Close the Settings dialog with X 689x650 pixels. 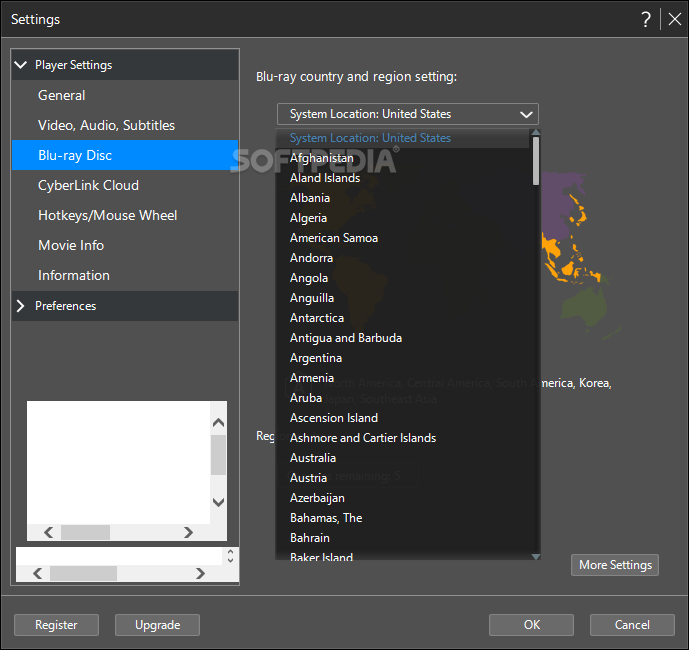coord(674,19)
